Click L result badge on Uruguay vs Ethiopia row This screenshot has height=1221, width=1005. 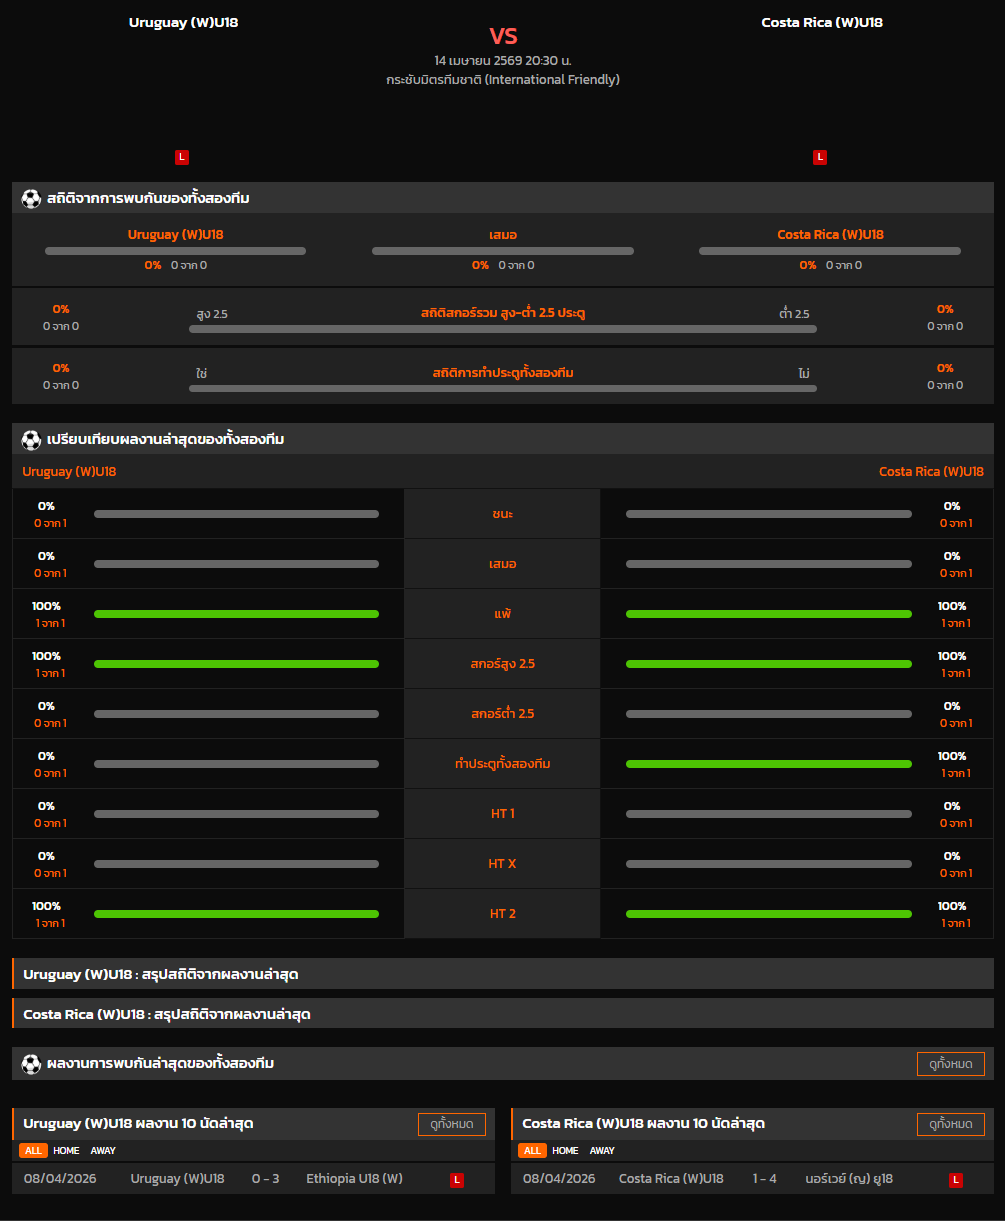(x=457, y=1180)
